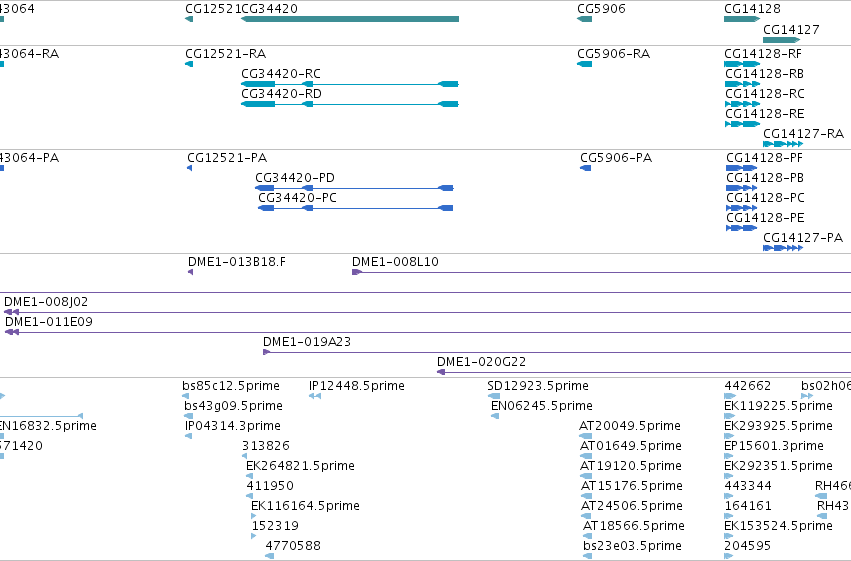The width and height of the screenshot is (851, 561).
Task: Select the AT20049.5prime EST entry
Action: (630, 426)
